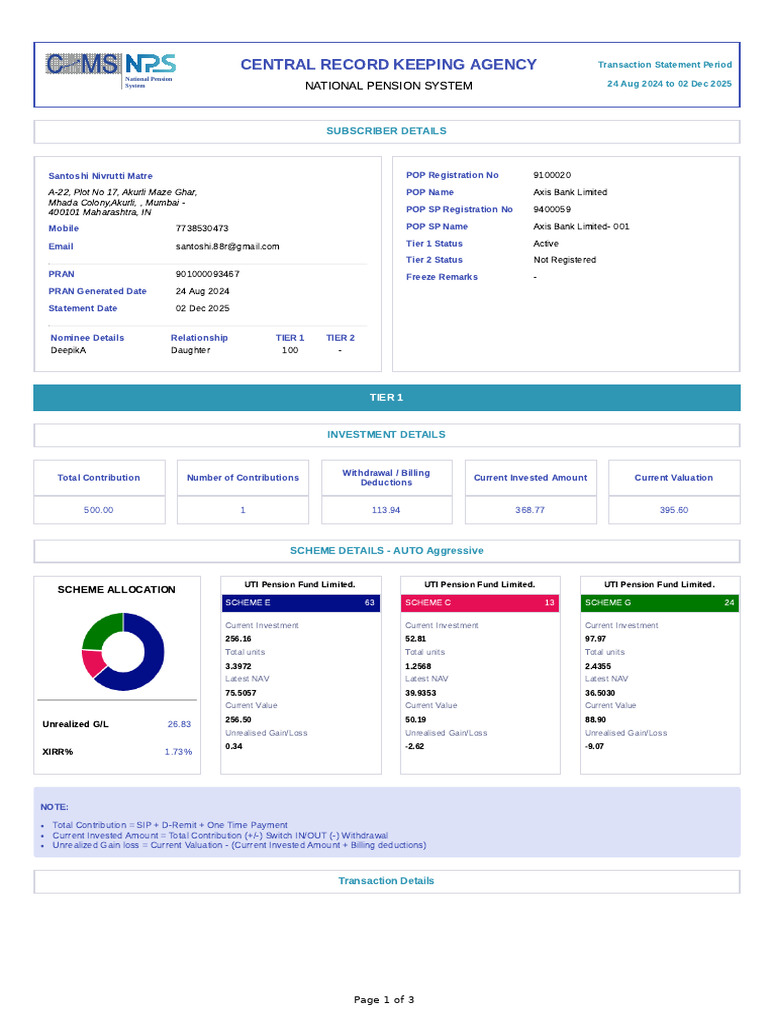
Task: Click the Current Valuation value 395.60
Action: pos(674,510)
